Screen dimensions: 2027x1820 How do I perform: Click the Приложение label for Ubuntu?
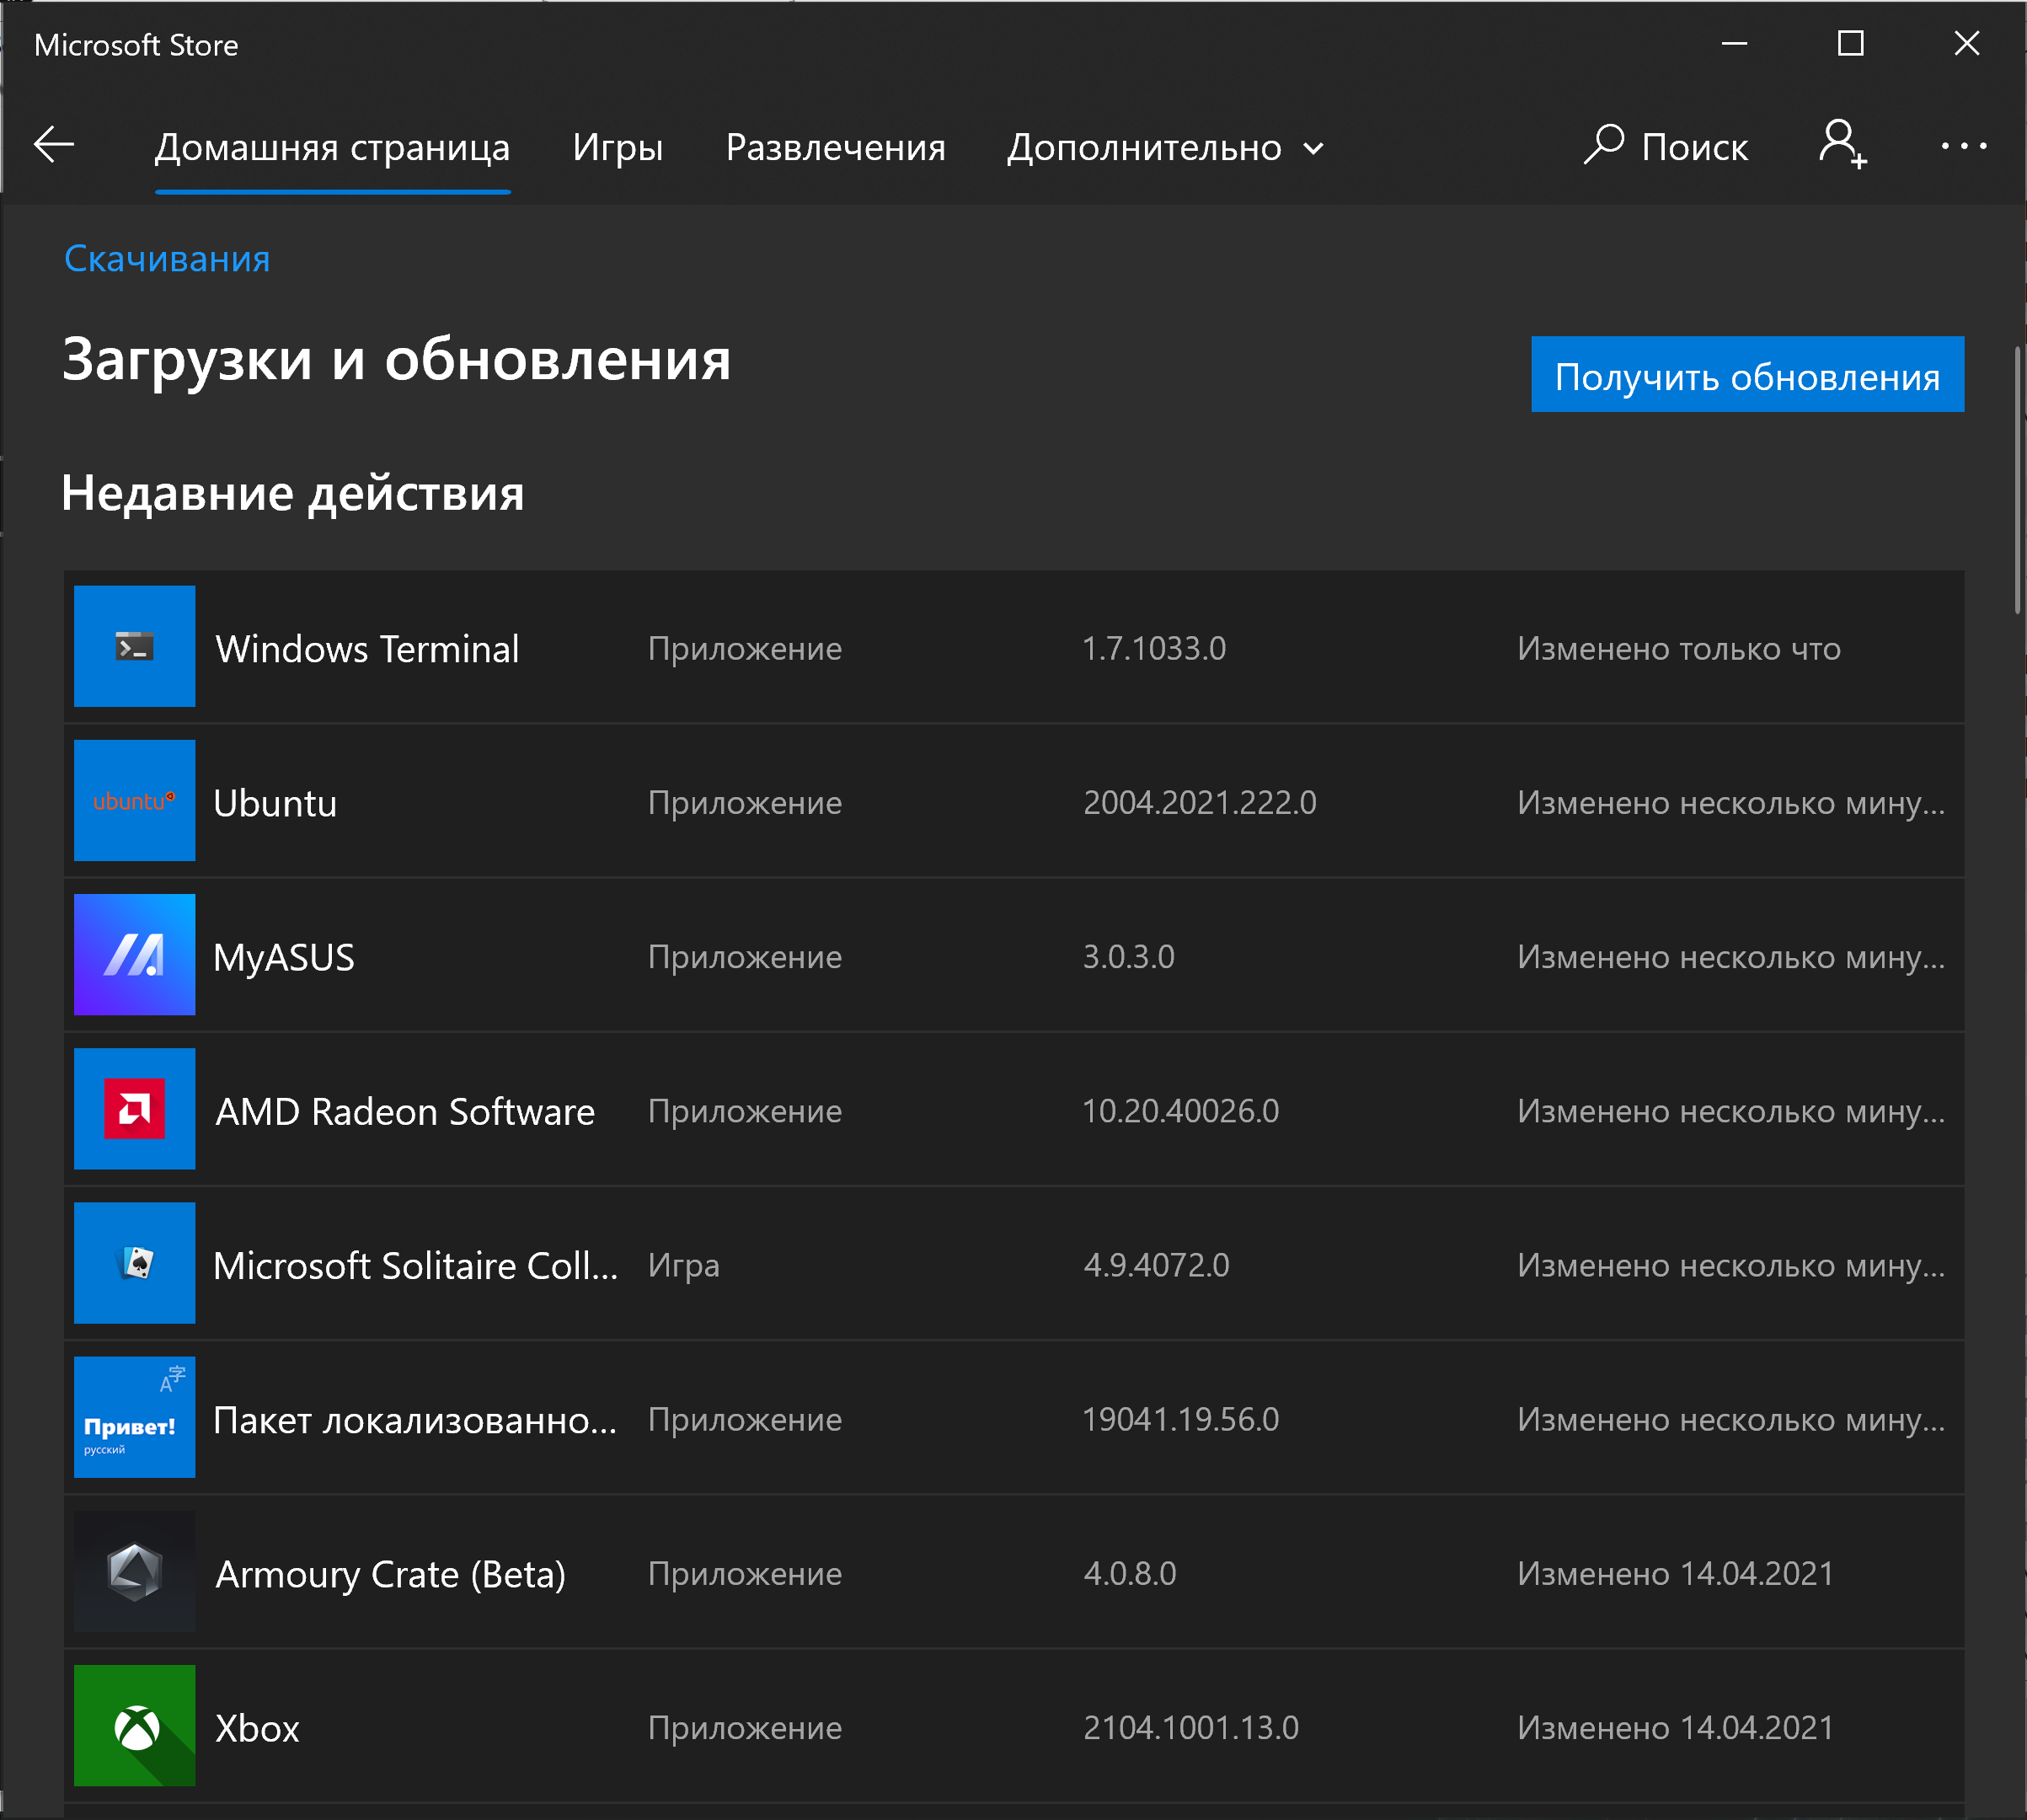(745, 802)
